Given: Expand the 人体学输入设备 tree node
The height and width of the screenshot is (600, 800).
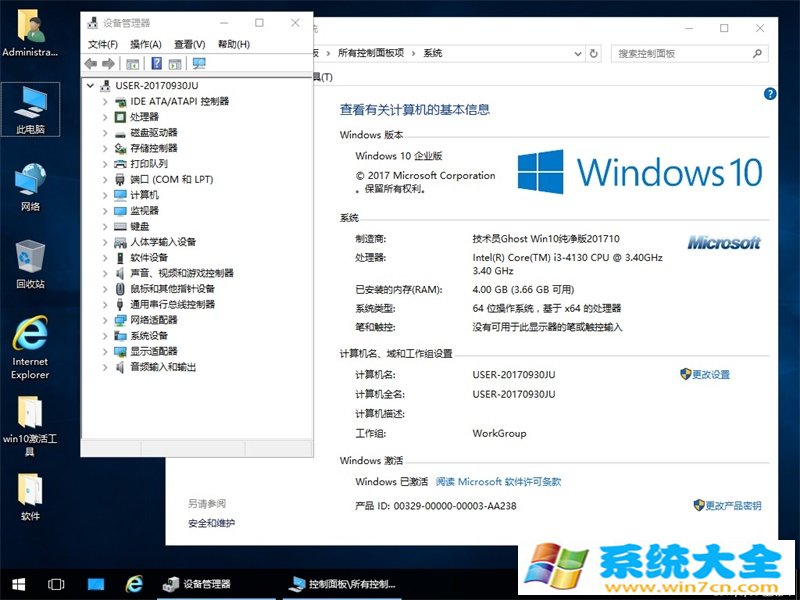Looking at the screenshot, I should [x=105, y=242].
